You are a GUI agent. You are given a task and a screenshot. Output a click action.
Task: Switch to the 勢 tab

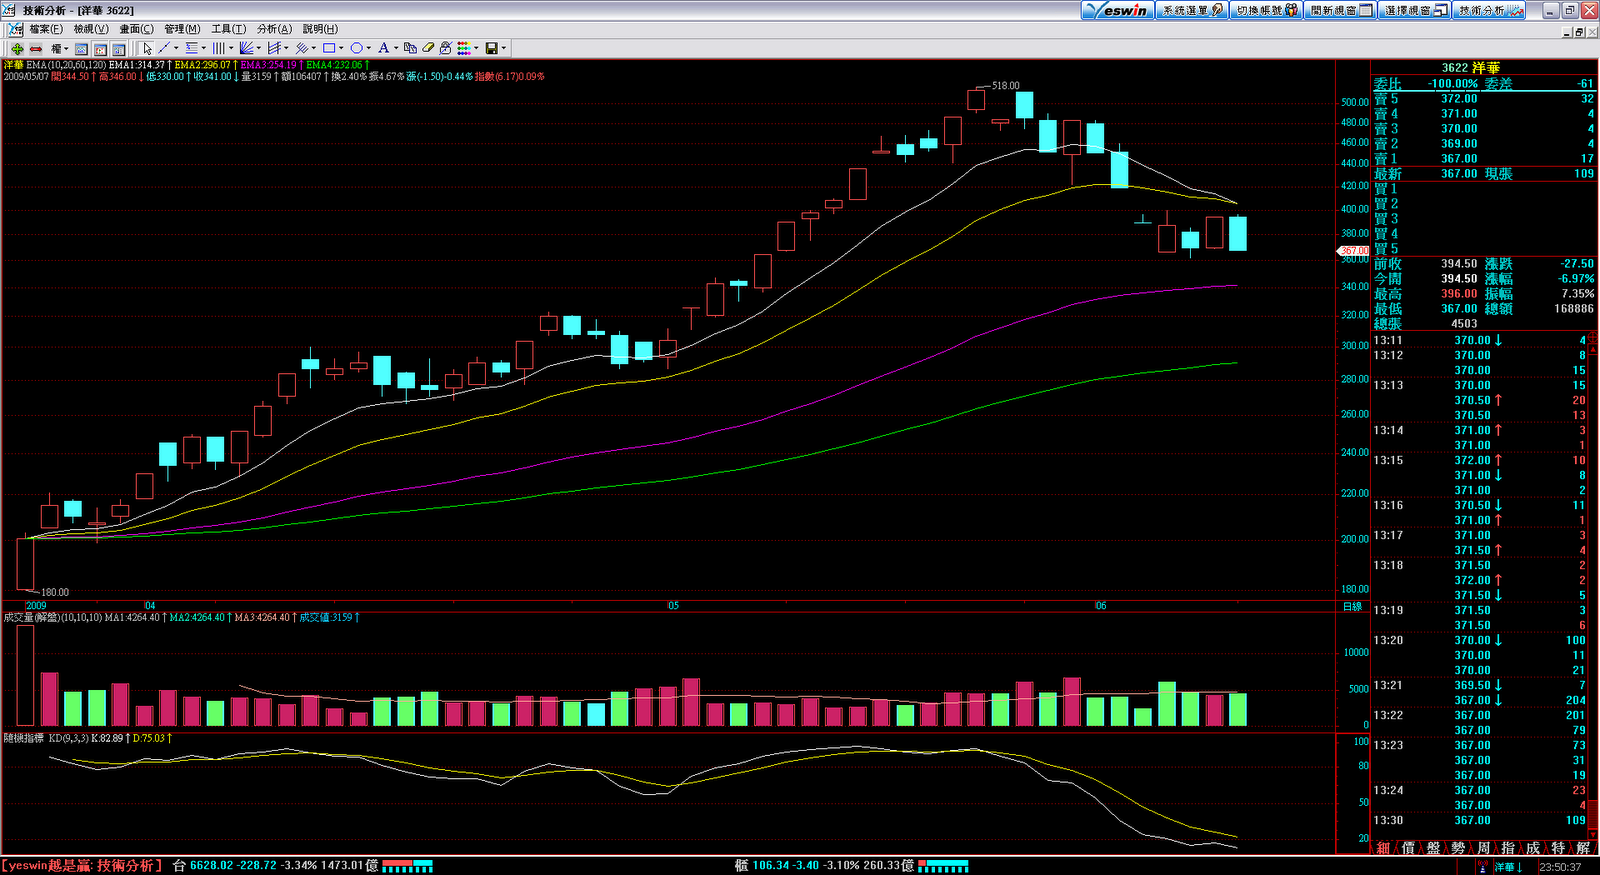(x=1458, y=848)
